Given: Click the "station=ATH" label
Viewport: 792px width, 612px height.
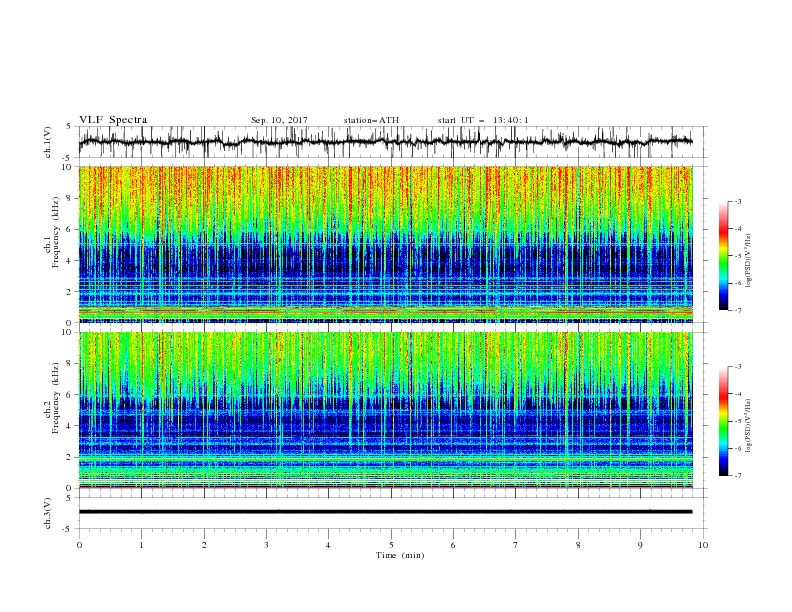Looking at the screenshot, I should 371,120.
